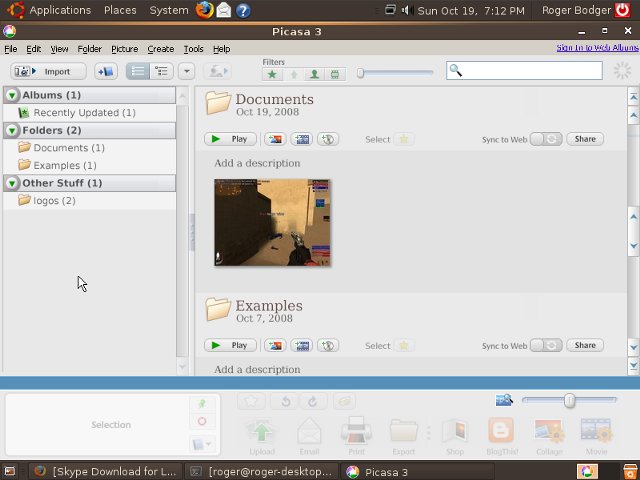
Task: Click the Shop icon in bottom tray
Action: click(455, 438)
